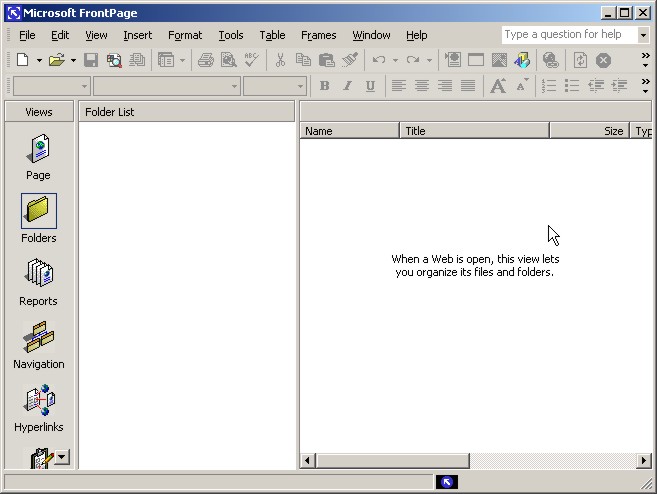Open the New Page dropdown arrow

point(39,60)
